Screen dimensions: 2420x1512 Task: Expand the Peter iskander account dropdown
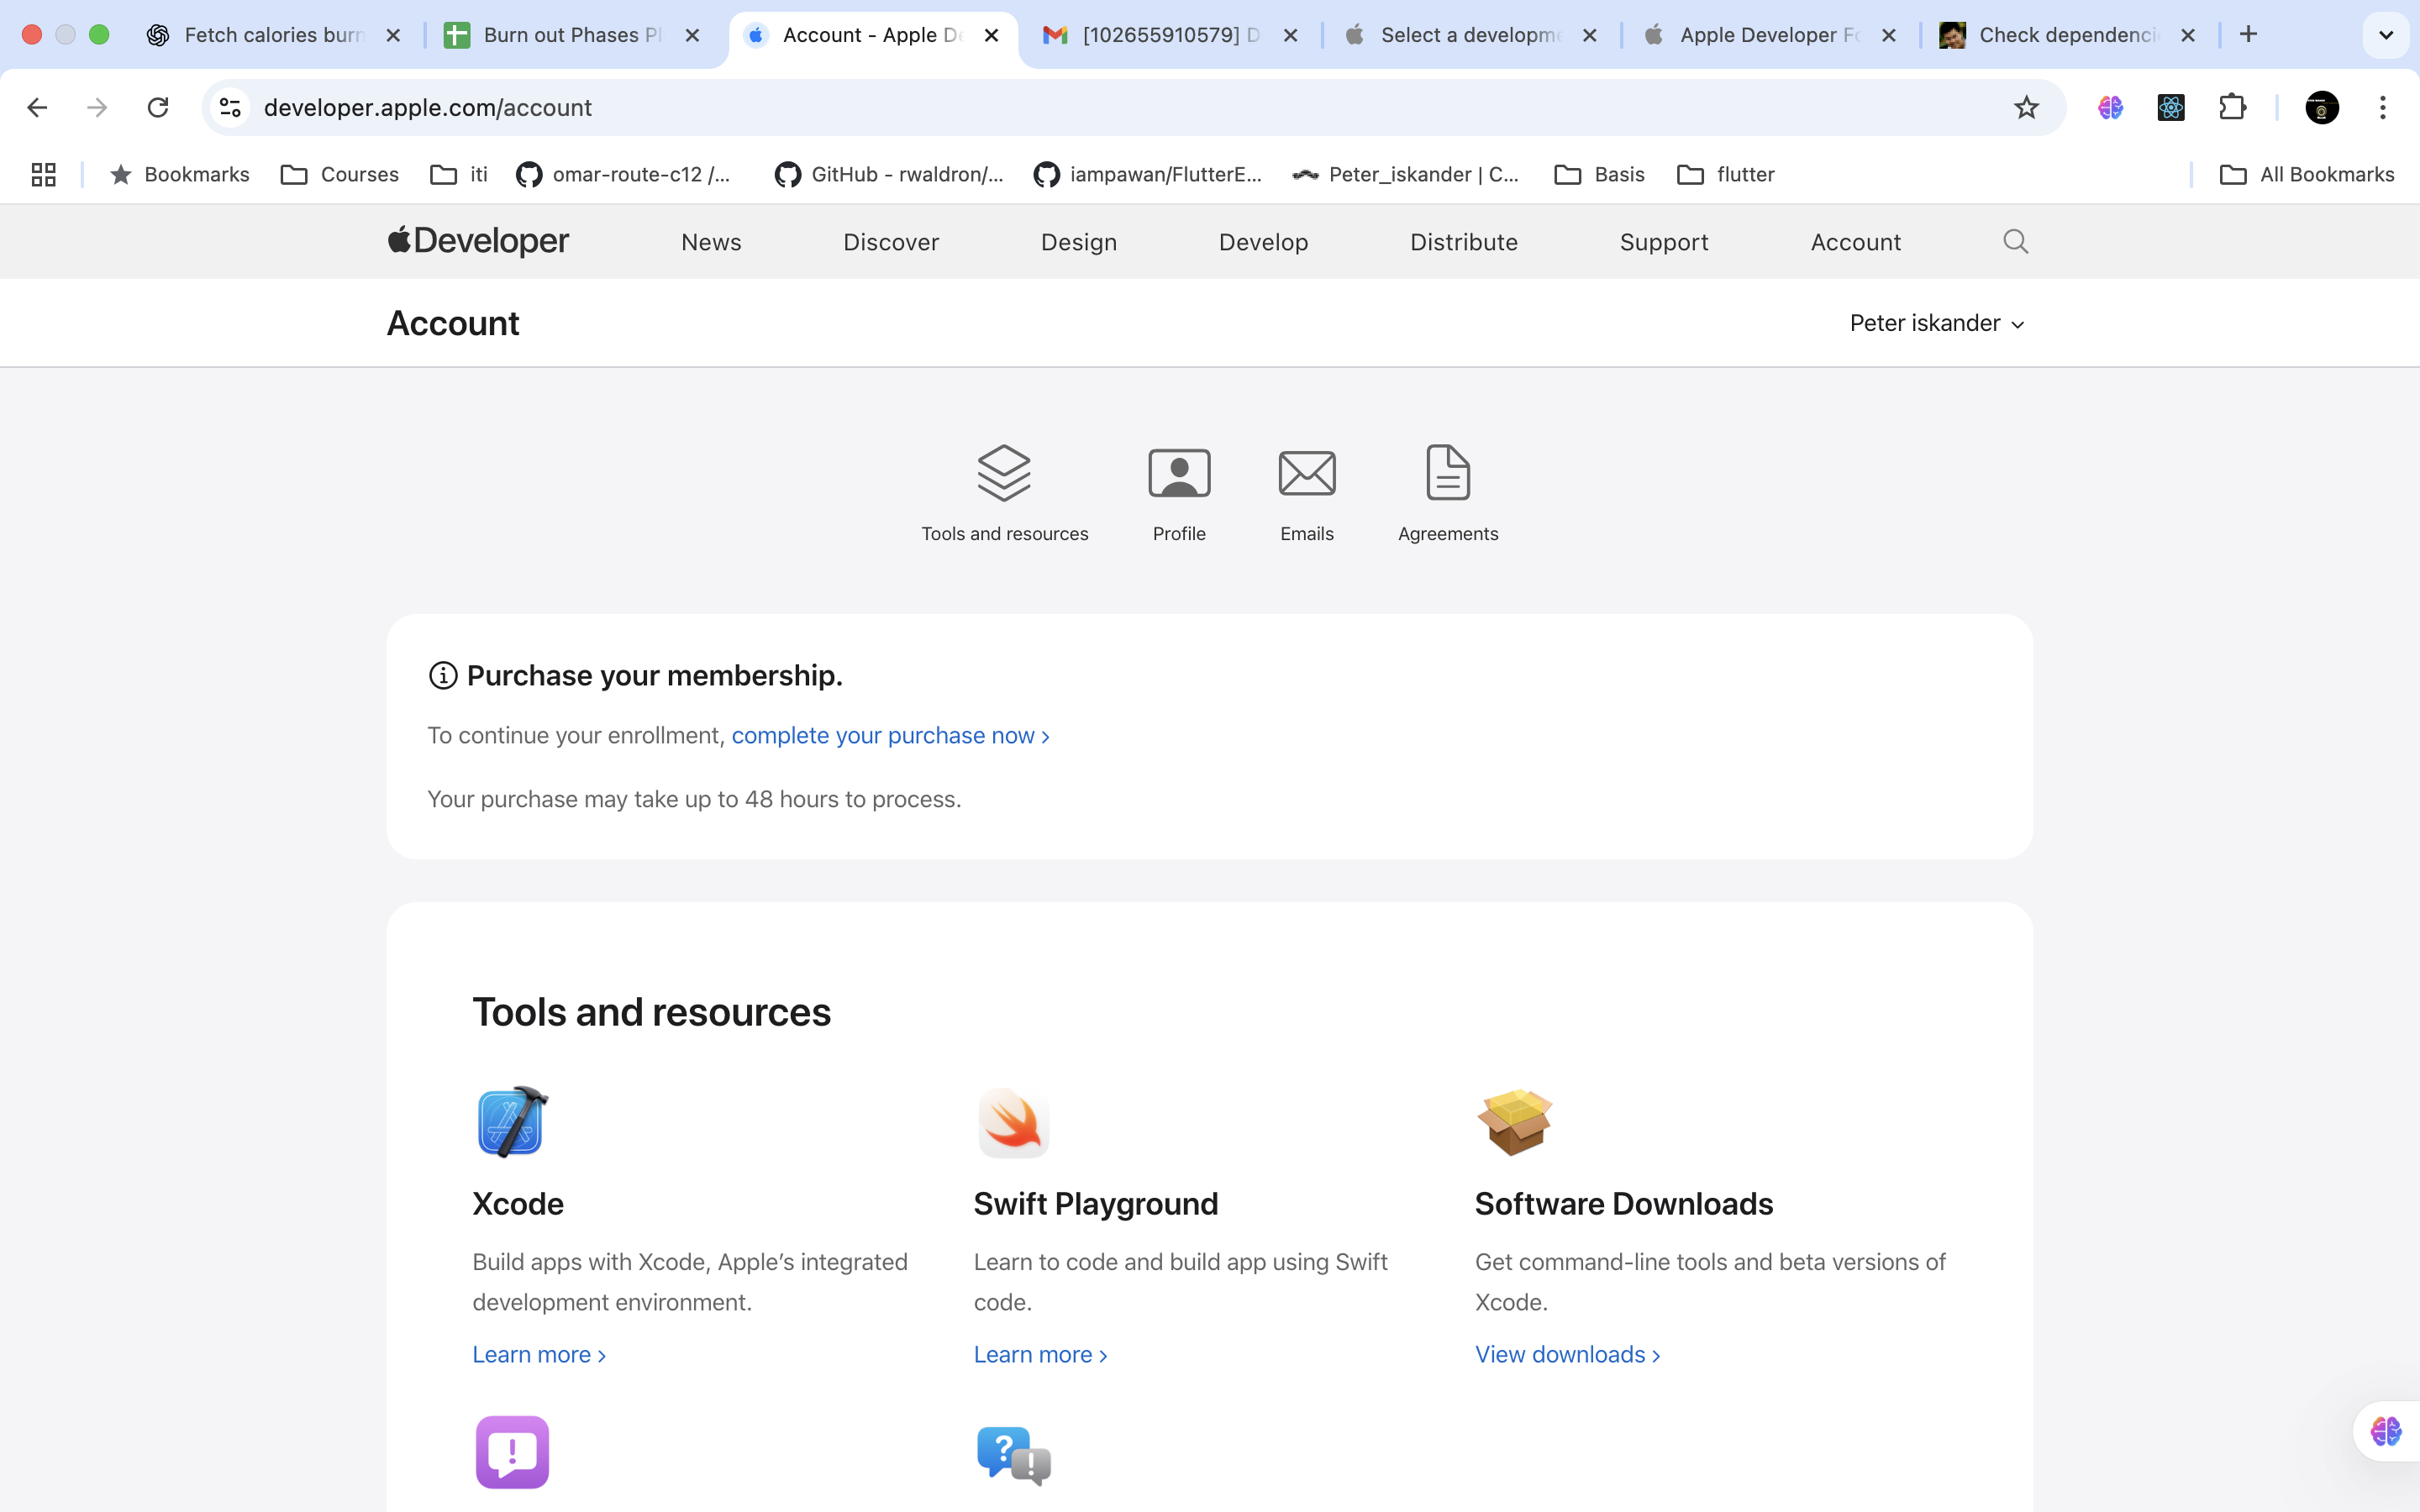[1937, 323]
